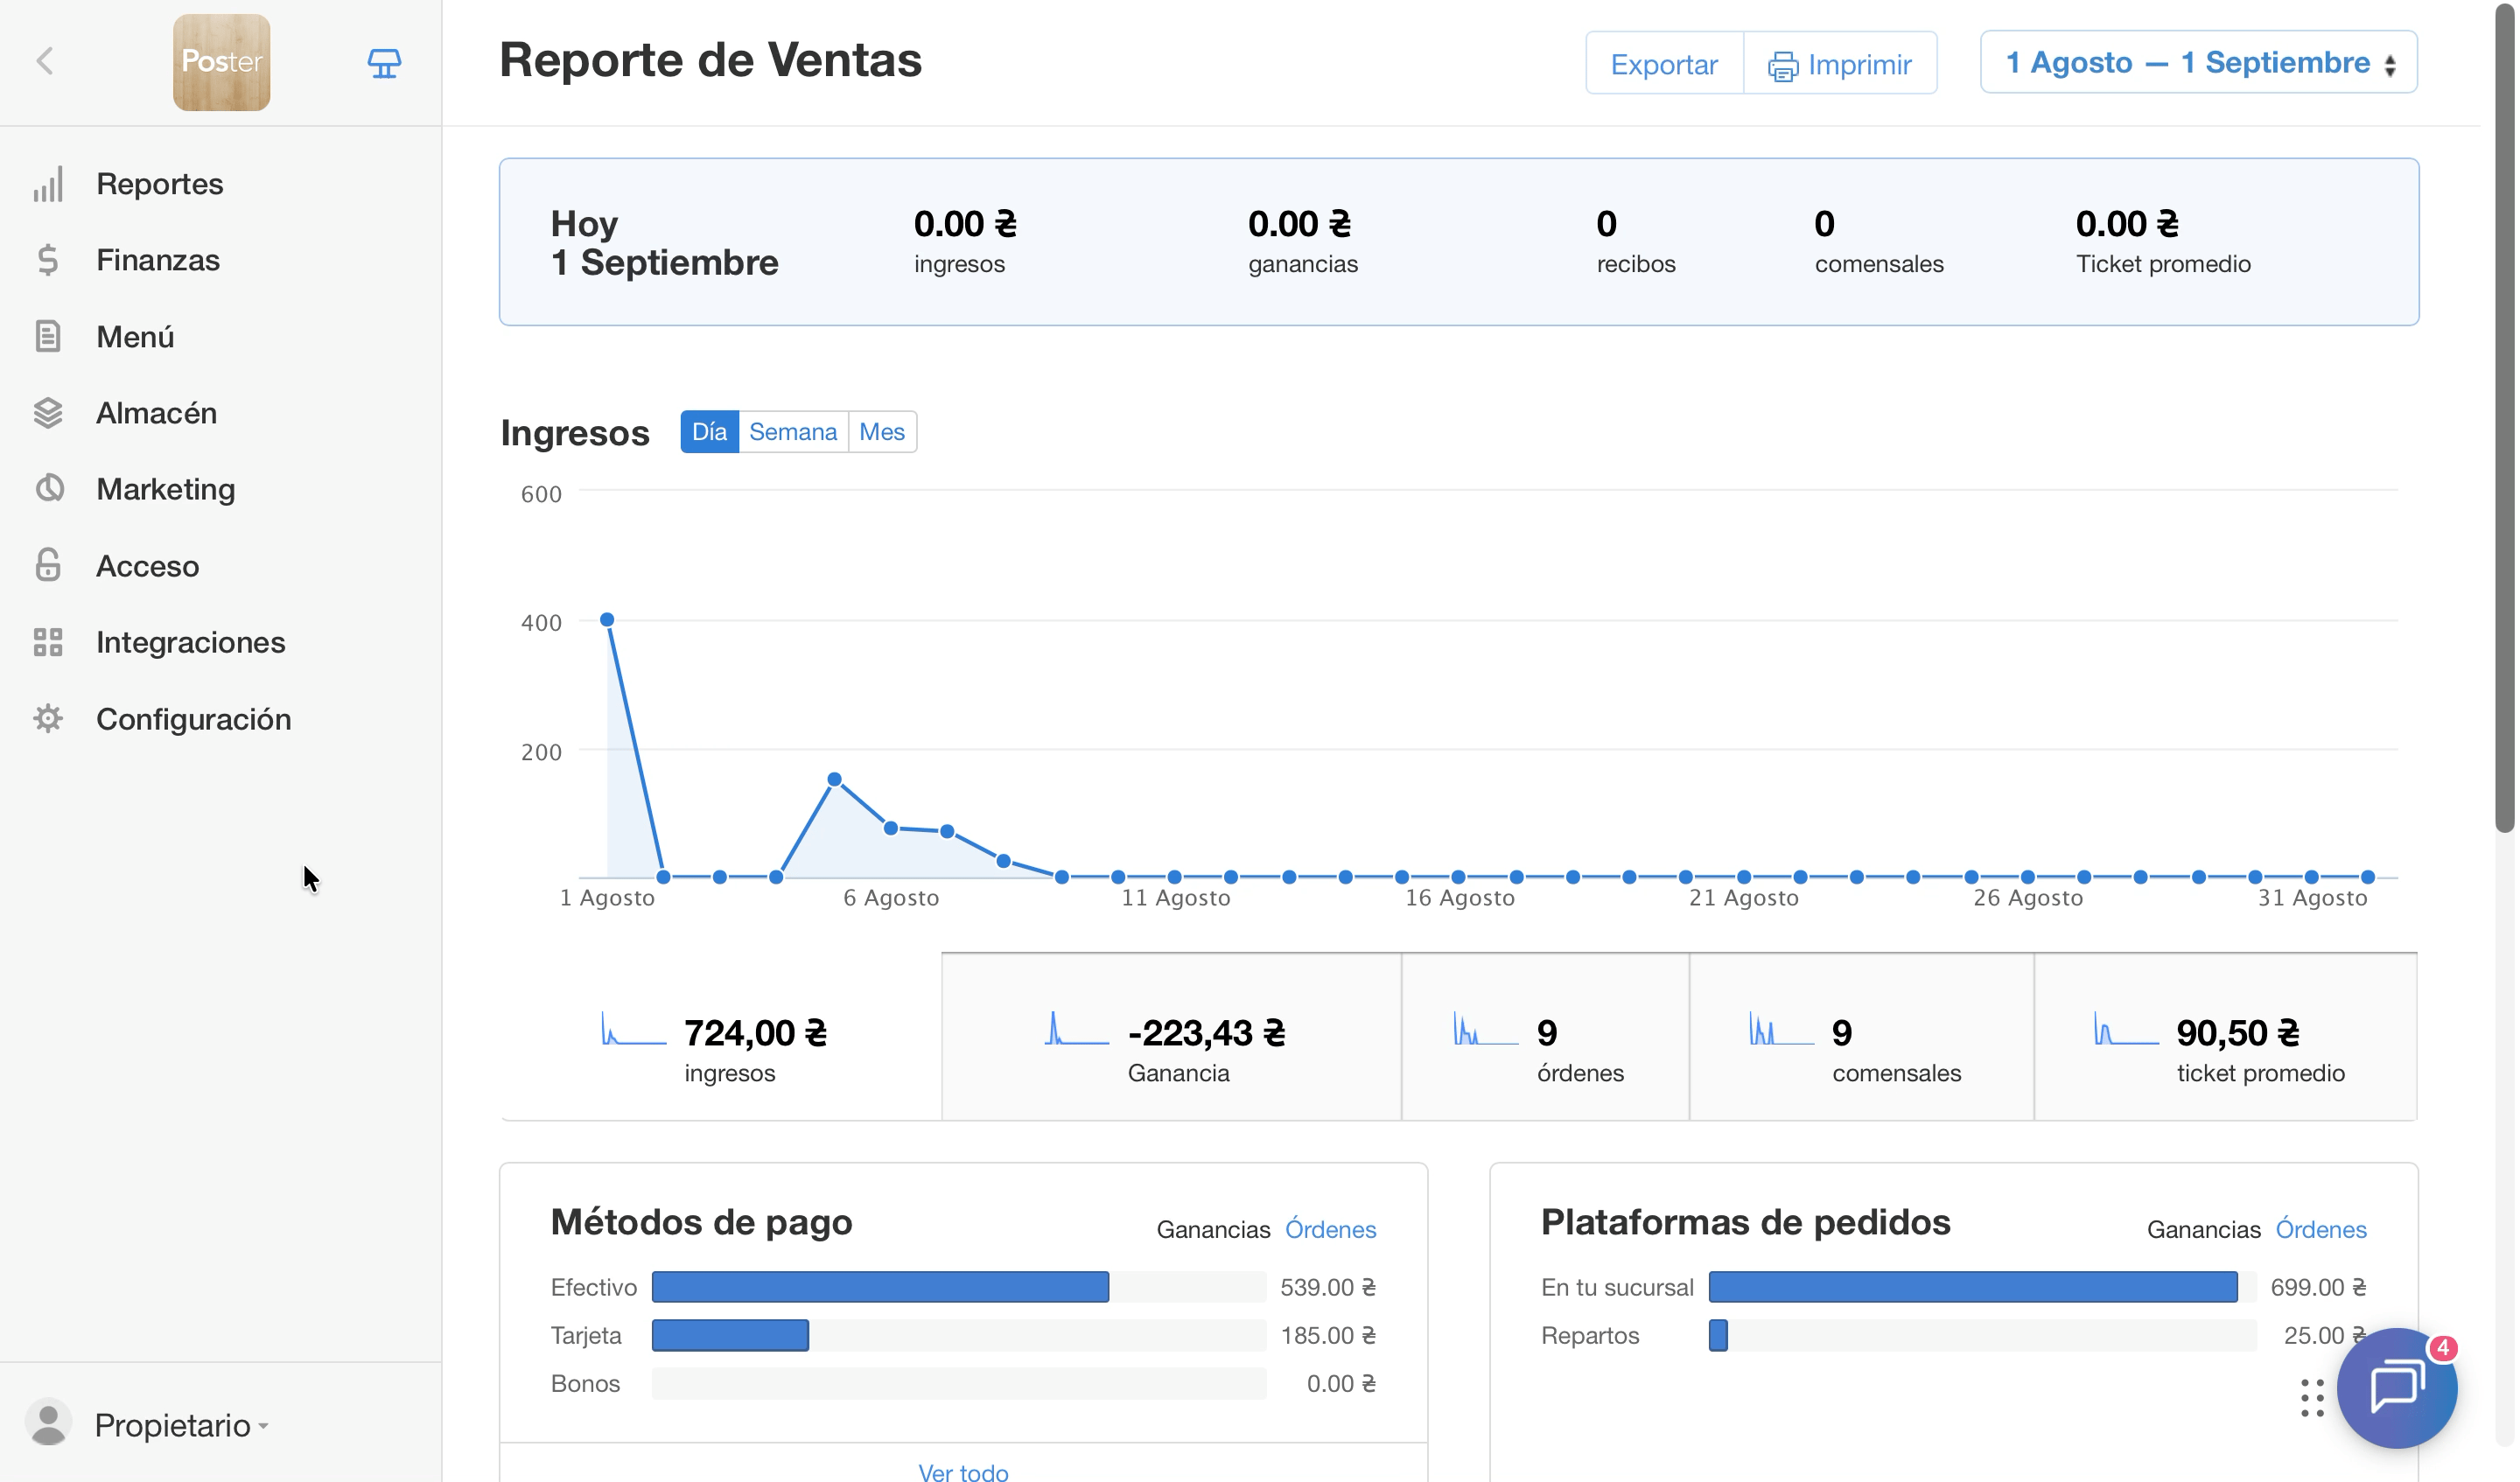Open the support chat bubble
2520x1482 pixels.
(x=2397, y=1388)
